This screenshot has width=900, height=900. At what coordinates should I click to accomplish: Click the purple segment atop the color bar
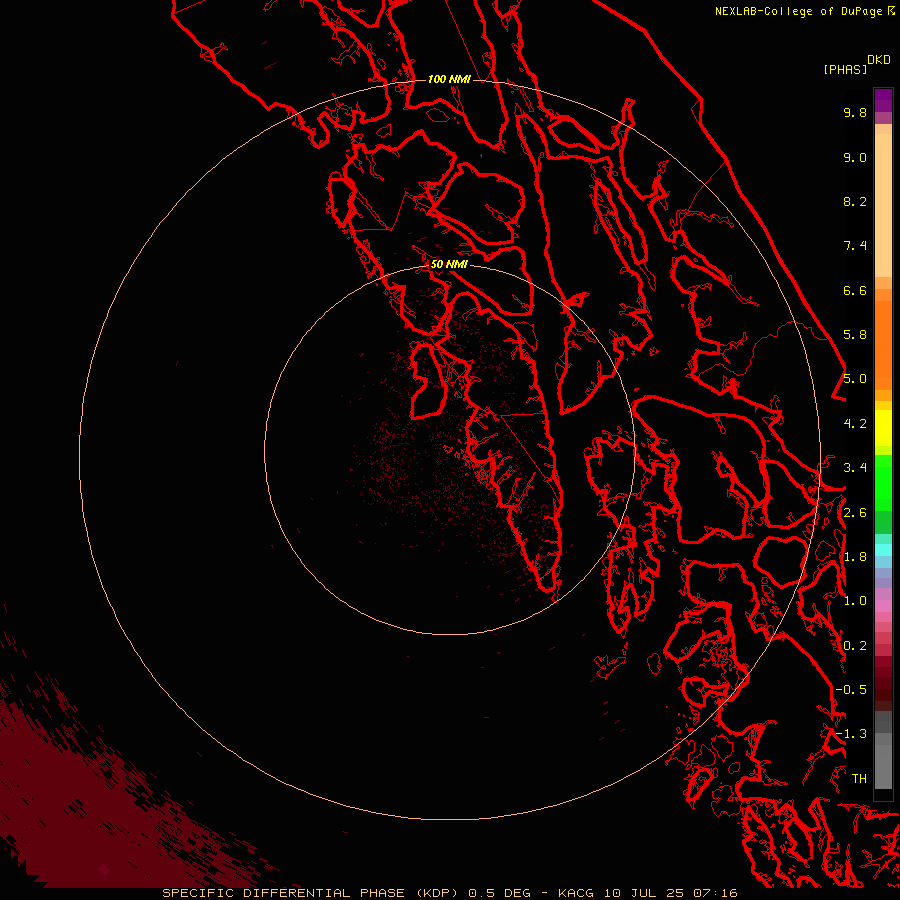(x=883, y=100)
